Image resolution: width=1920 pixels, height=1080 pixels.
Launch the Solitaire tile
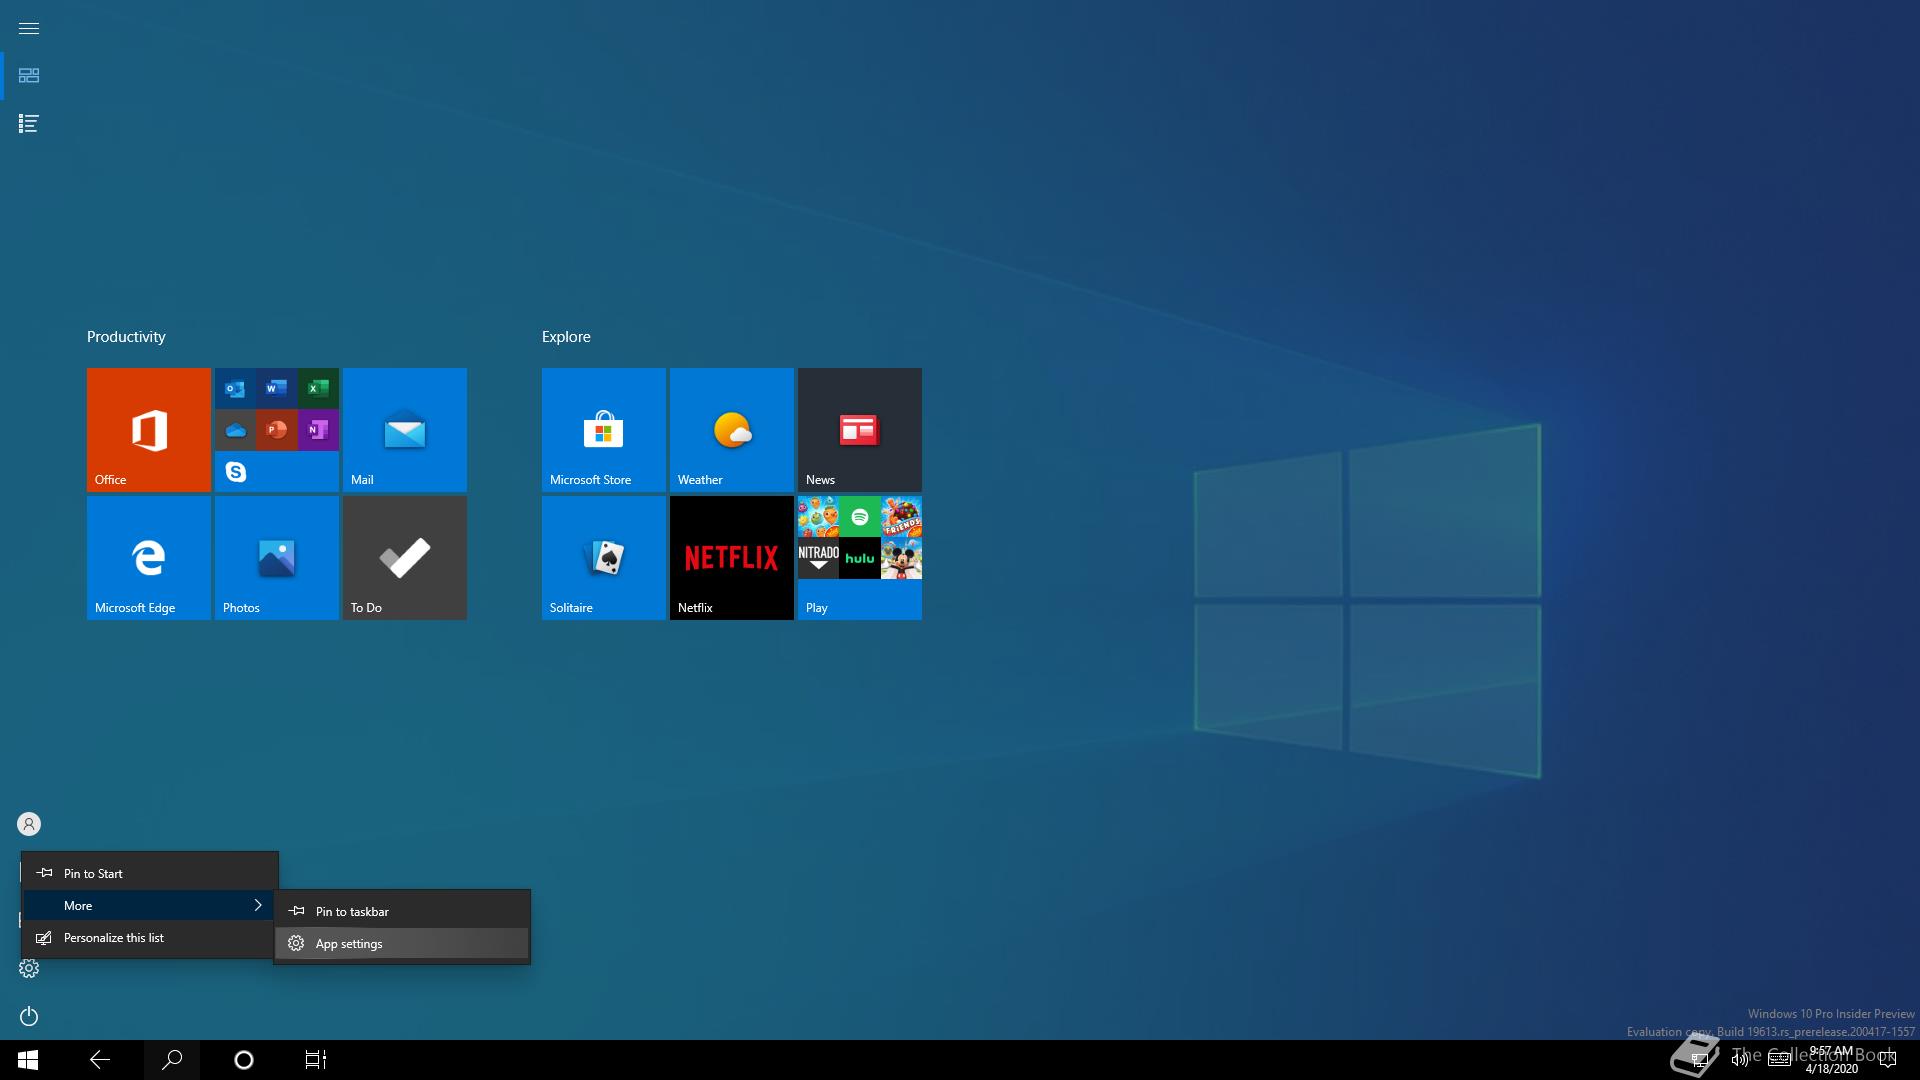click(x=603, y=558)
